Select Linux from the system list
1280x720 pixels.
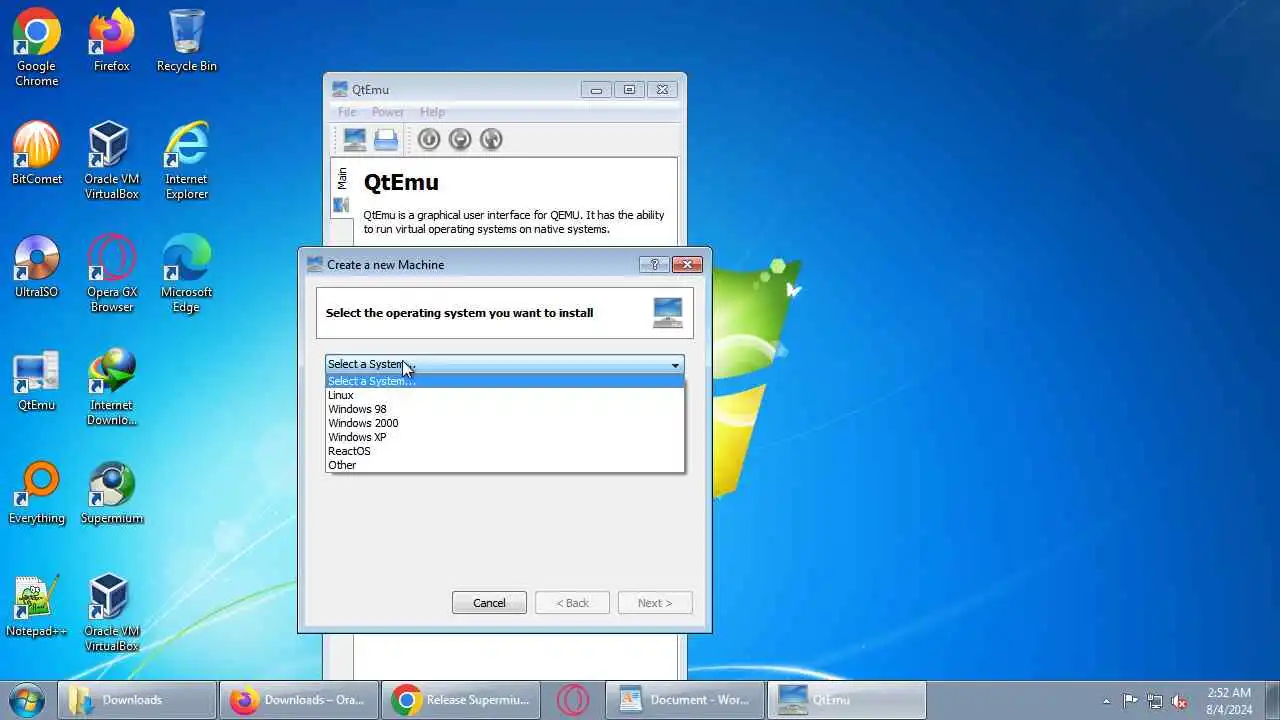[505, 395]
